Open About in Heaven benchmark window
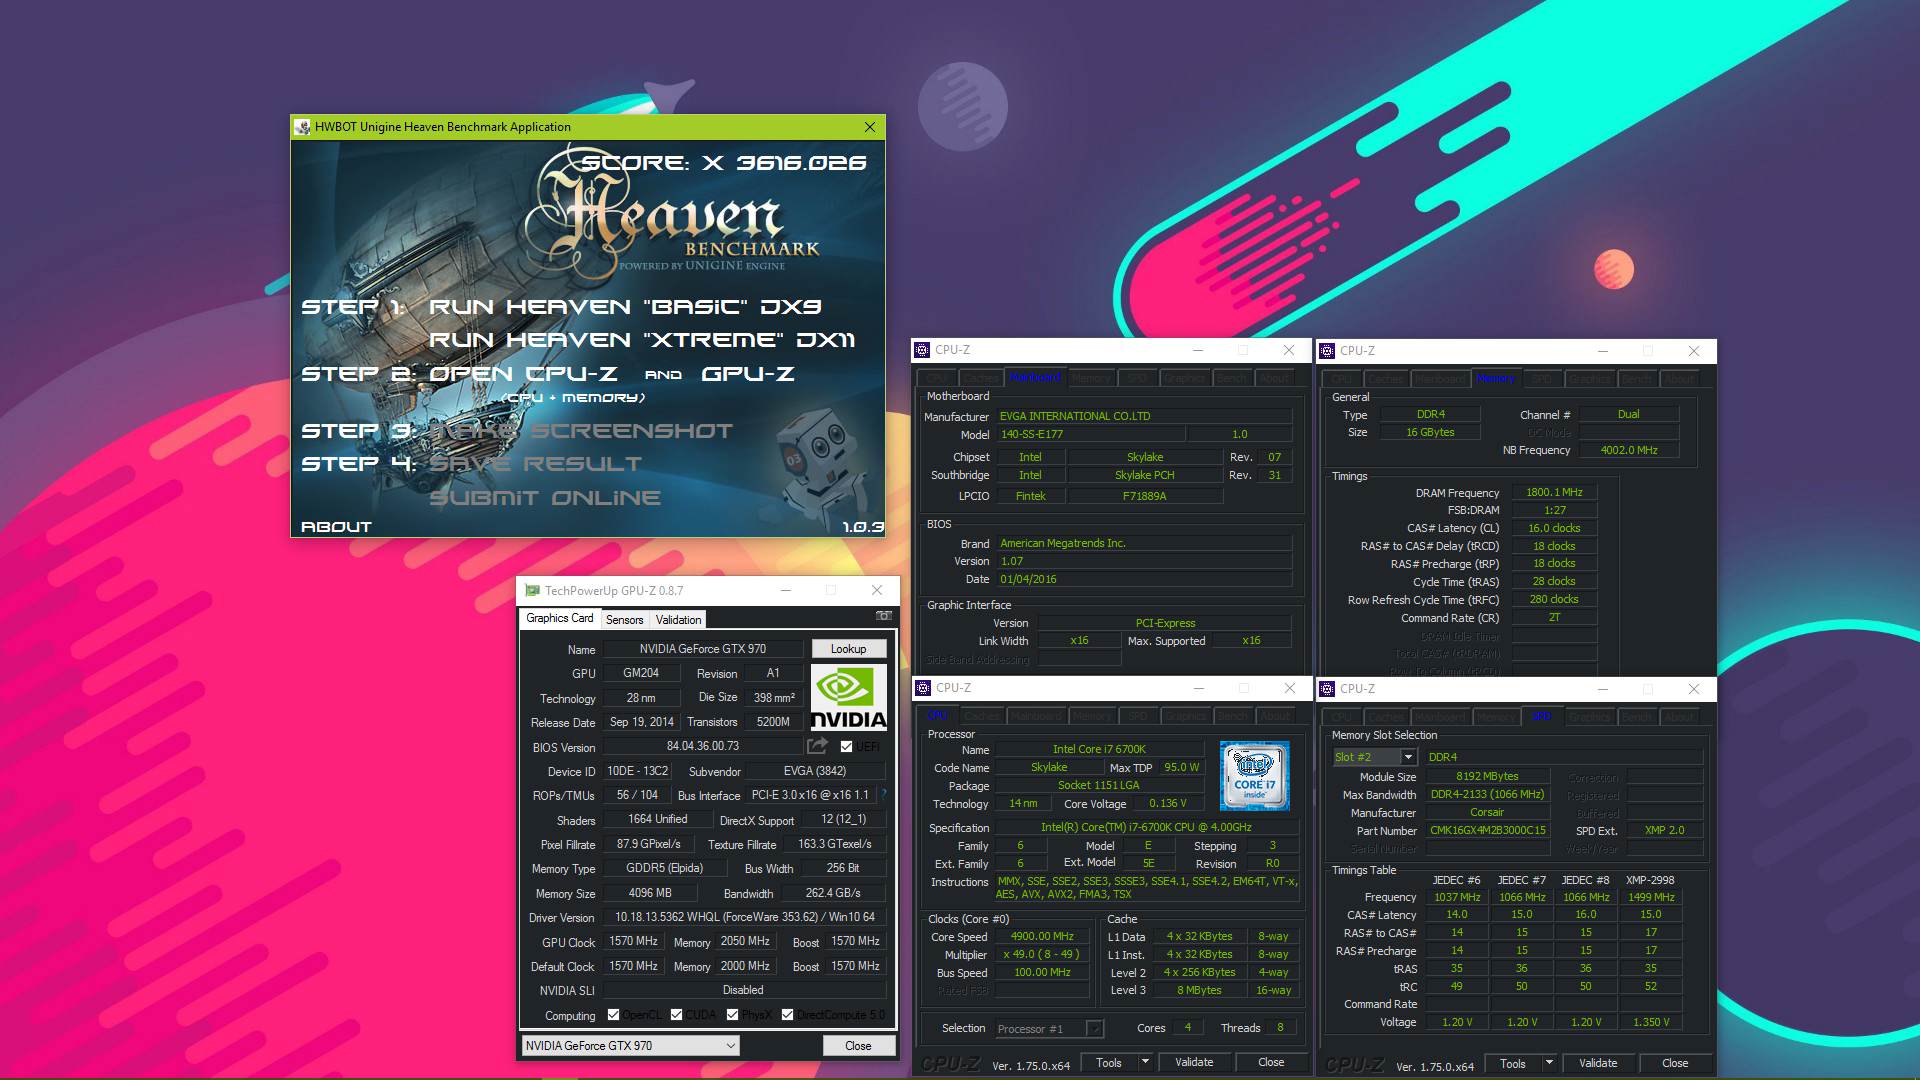The width and height of the screenshot is (1920, 1080). click(336, 526)
